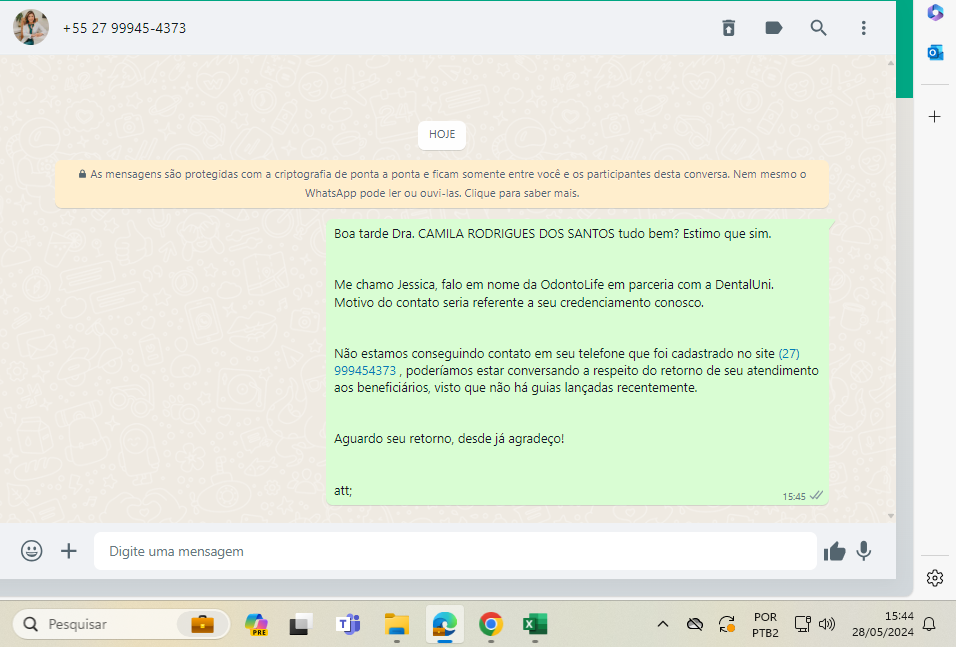Click the chat scrollbar down arrow
The height and width of the screenshot is (647, 956).
tap(891, 516)
